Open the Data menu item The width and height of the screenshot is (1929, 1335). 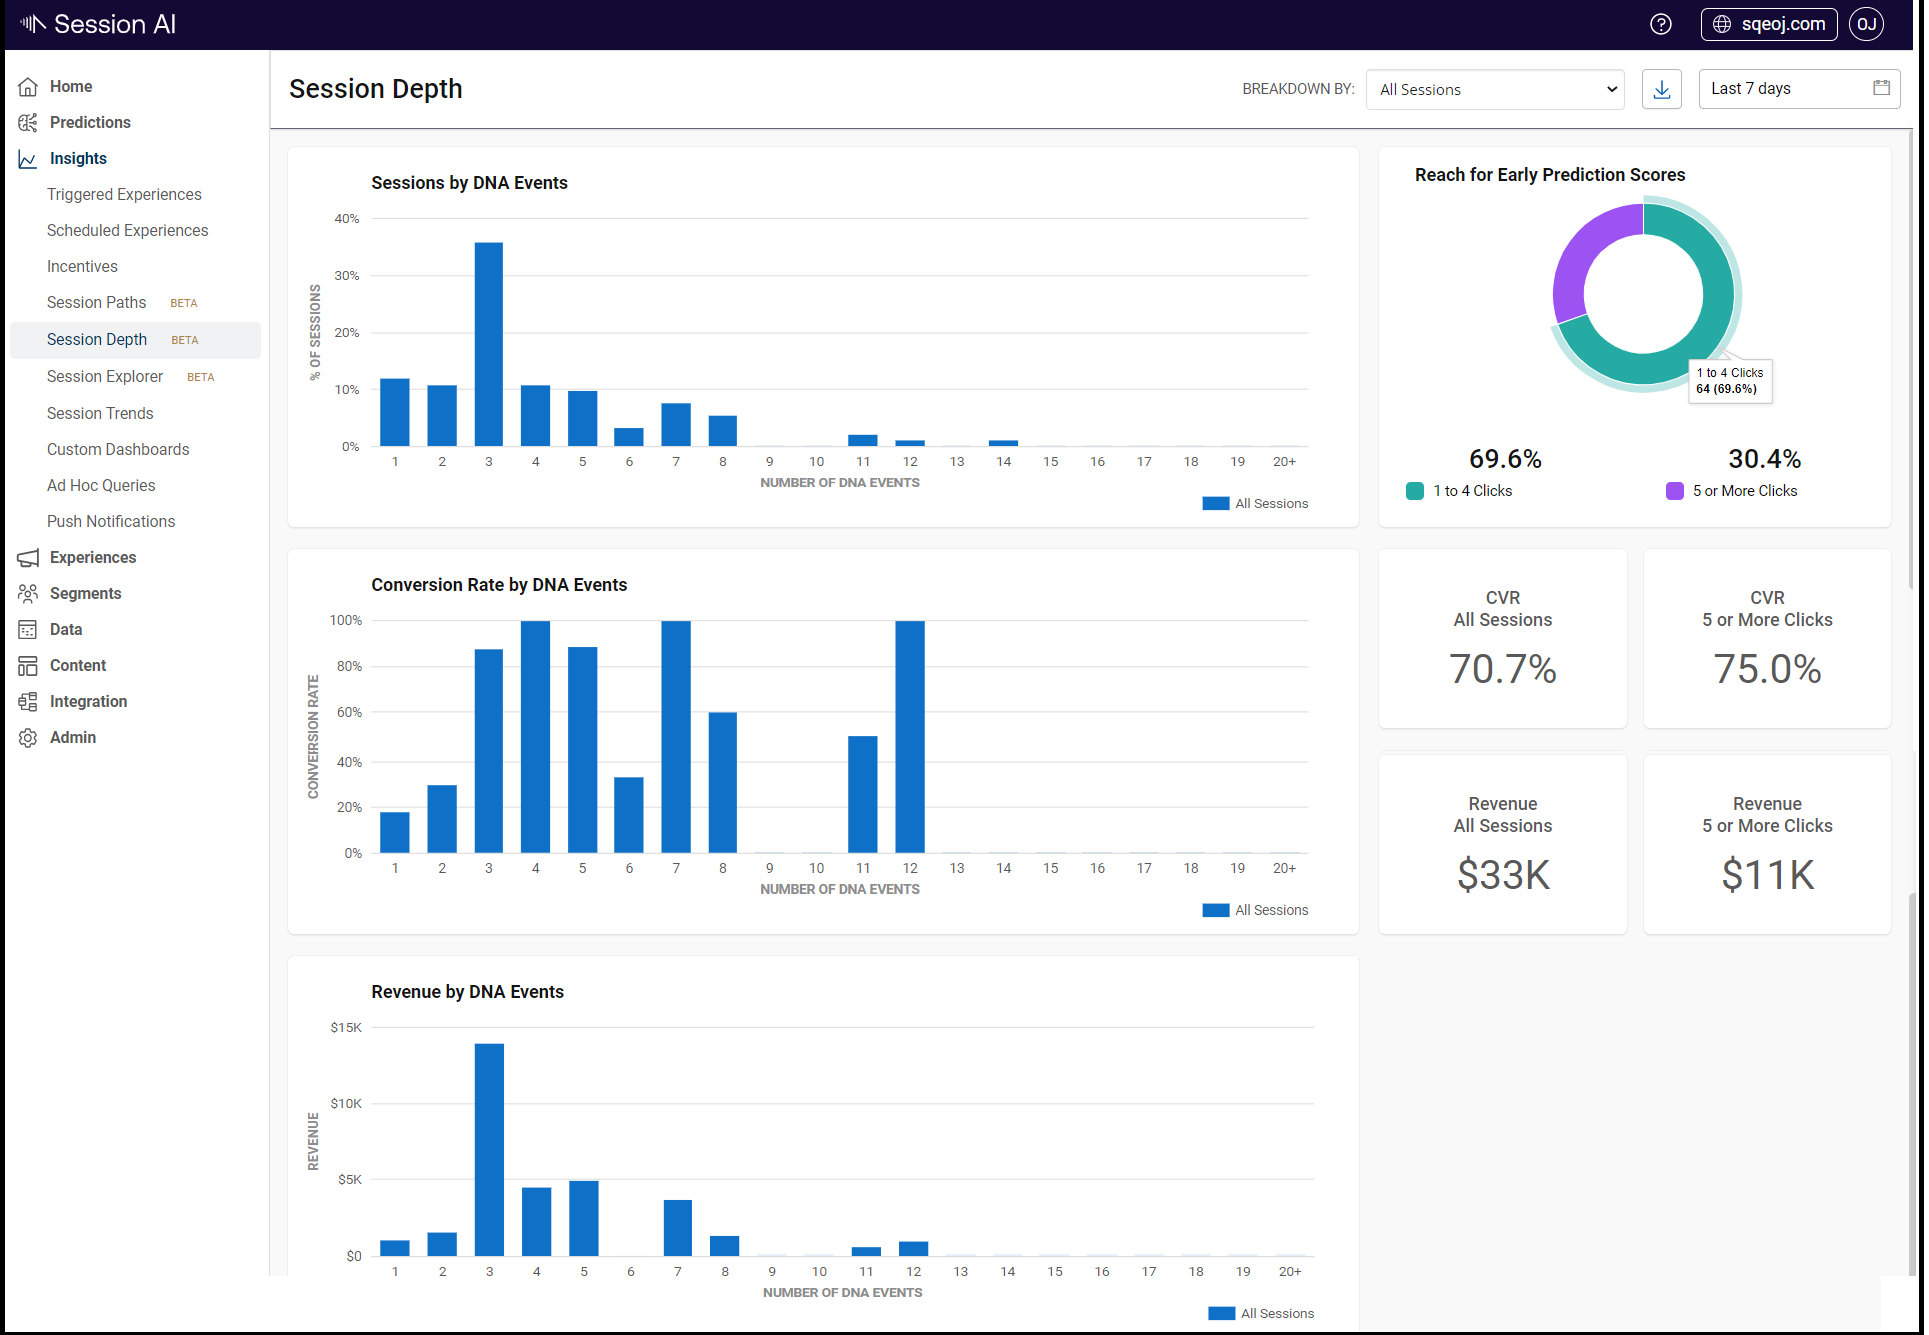click(66, 630)
